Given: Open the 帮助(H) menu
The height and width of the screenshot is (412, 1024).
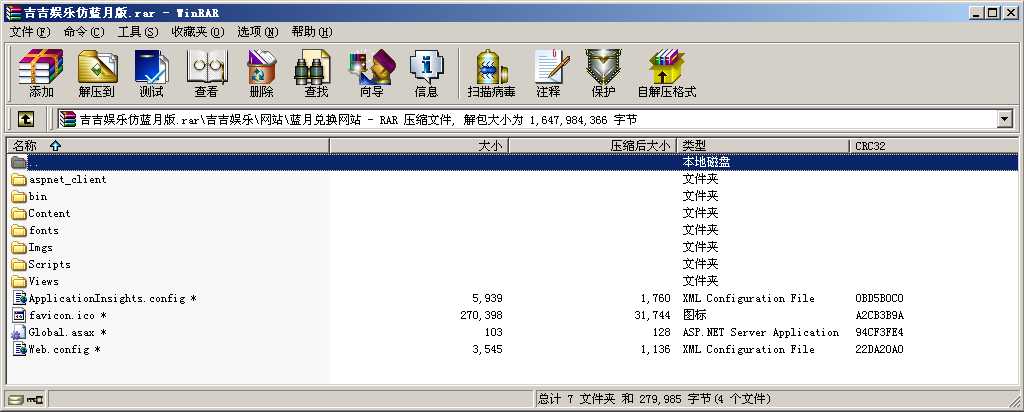Looking at the screenshot, I should coord(312,32).
